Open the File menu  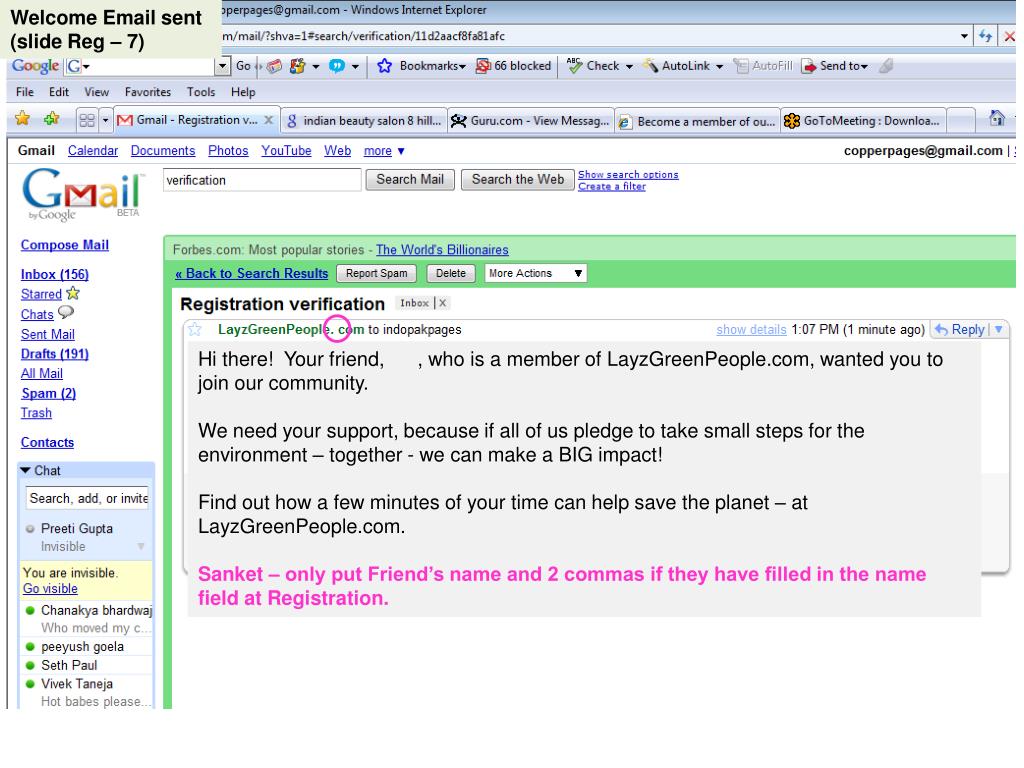pyautogui.click(x=25, y=92)
